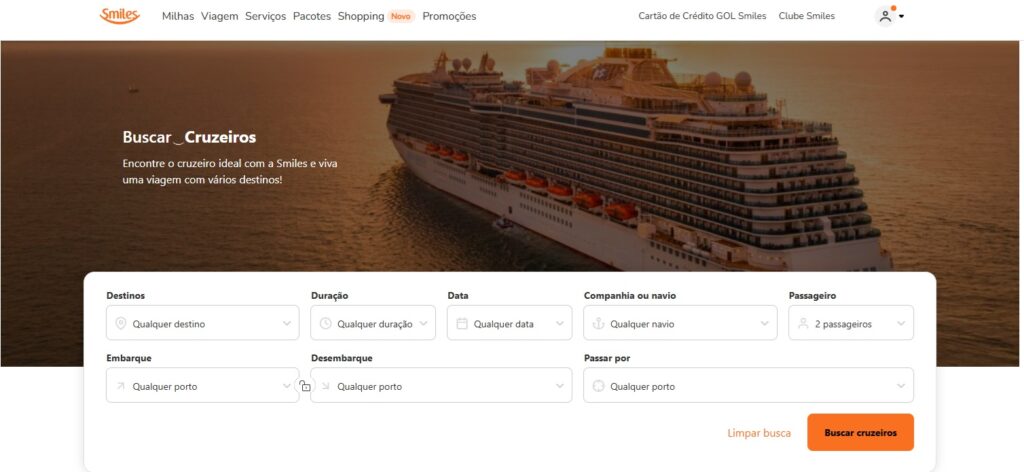Expand the 2 passageiros dropdown
This screenshot has width=1024, height=472.
click(851, 323)
